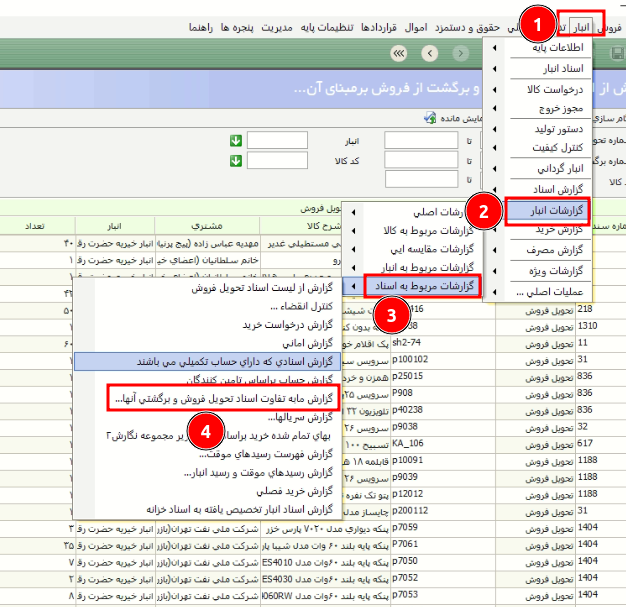Open the حقوق و دستمزد menu
The width and height of the screenshot is (626, 607).
click(x=468, y=28)
